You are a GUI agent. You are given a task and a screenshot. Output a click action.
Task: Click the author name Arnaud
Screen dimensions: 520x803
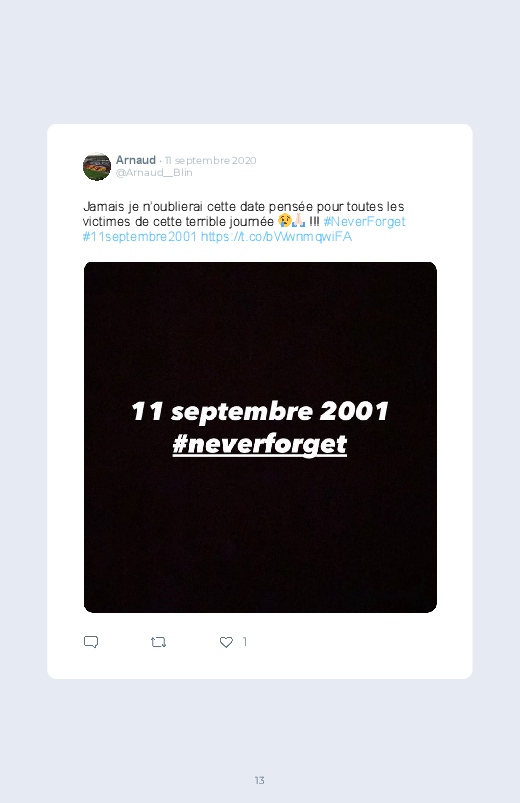(136, 160)
